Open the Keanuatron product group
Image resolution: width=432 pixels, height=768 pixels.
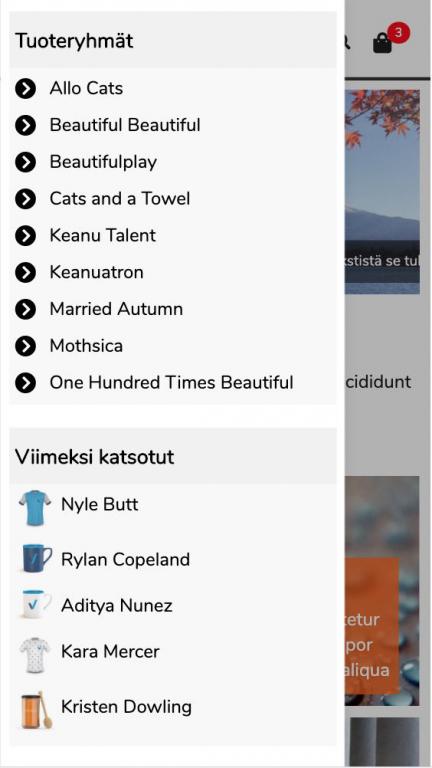tap(96, 272)
